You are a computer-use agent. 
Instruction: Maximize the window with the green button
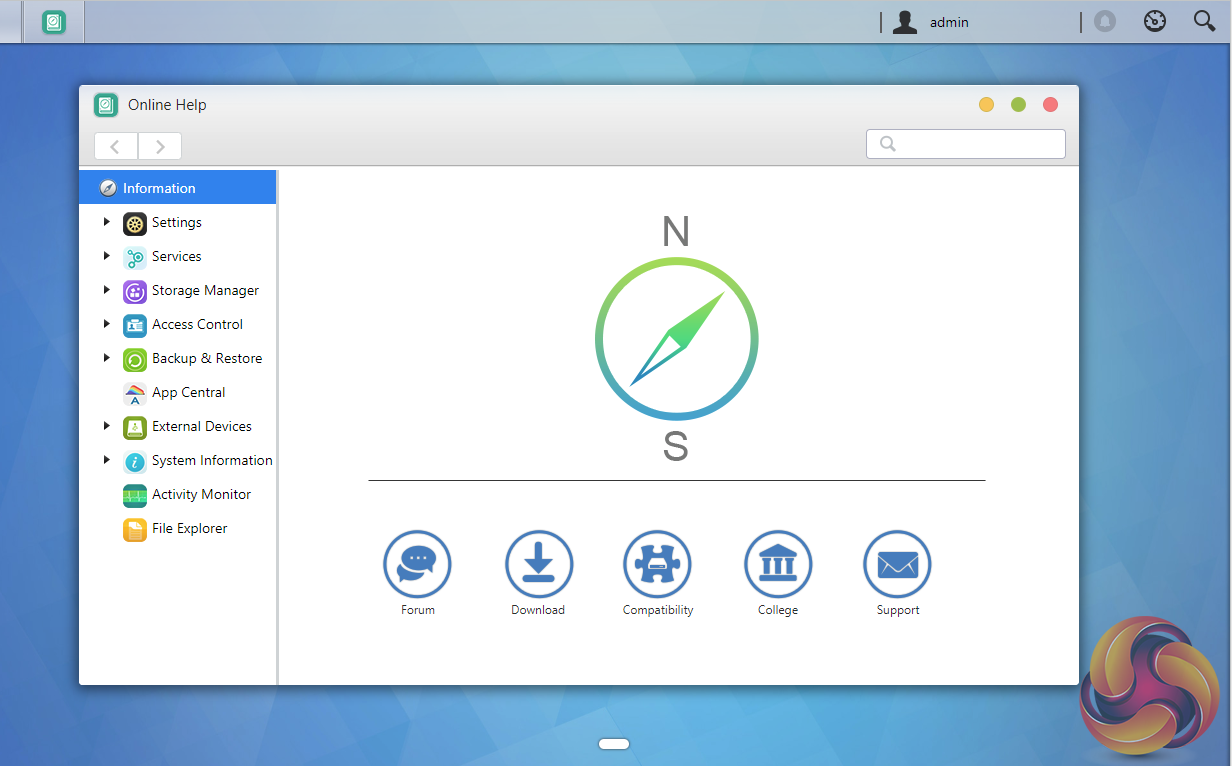coord(1018,105)
